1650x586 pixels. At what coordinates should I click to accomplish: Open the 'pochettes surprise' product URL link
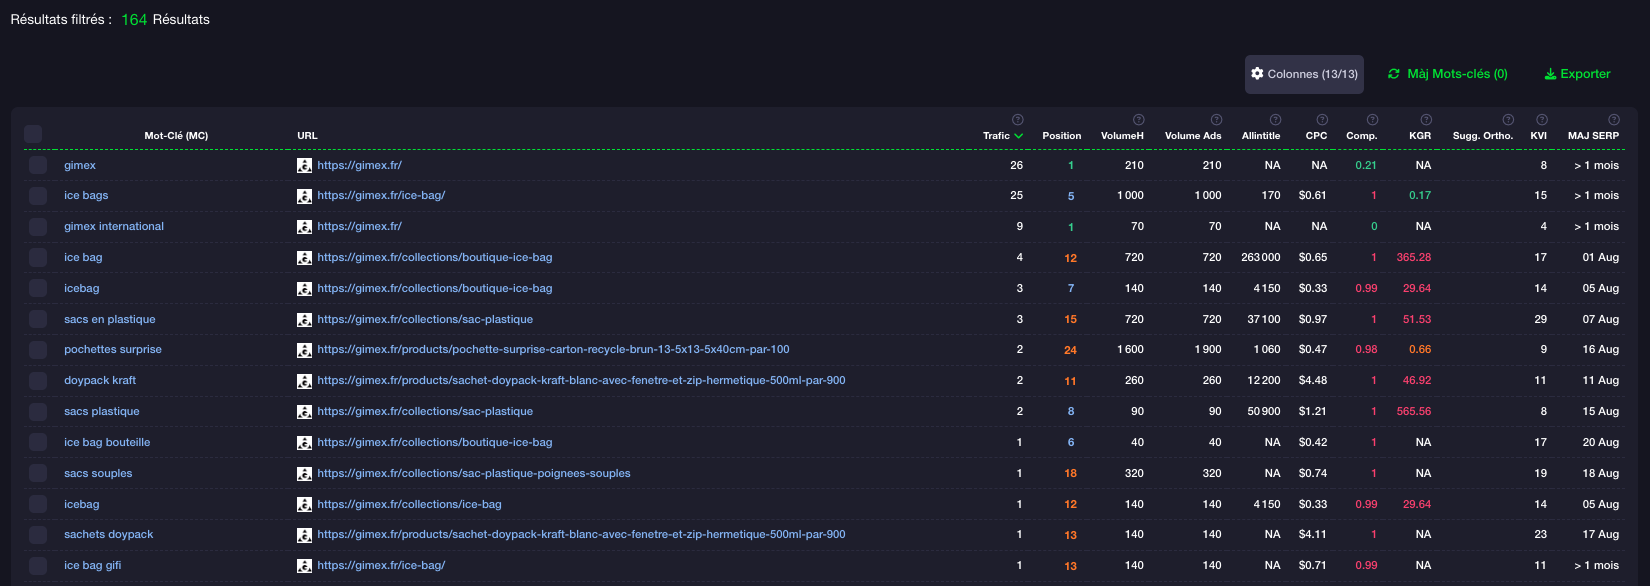point(553,350)
